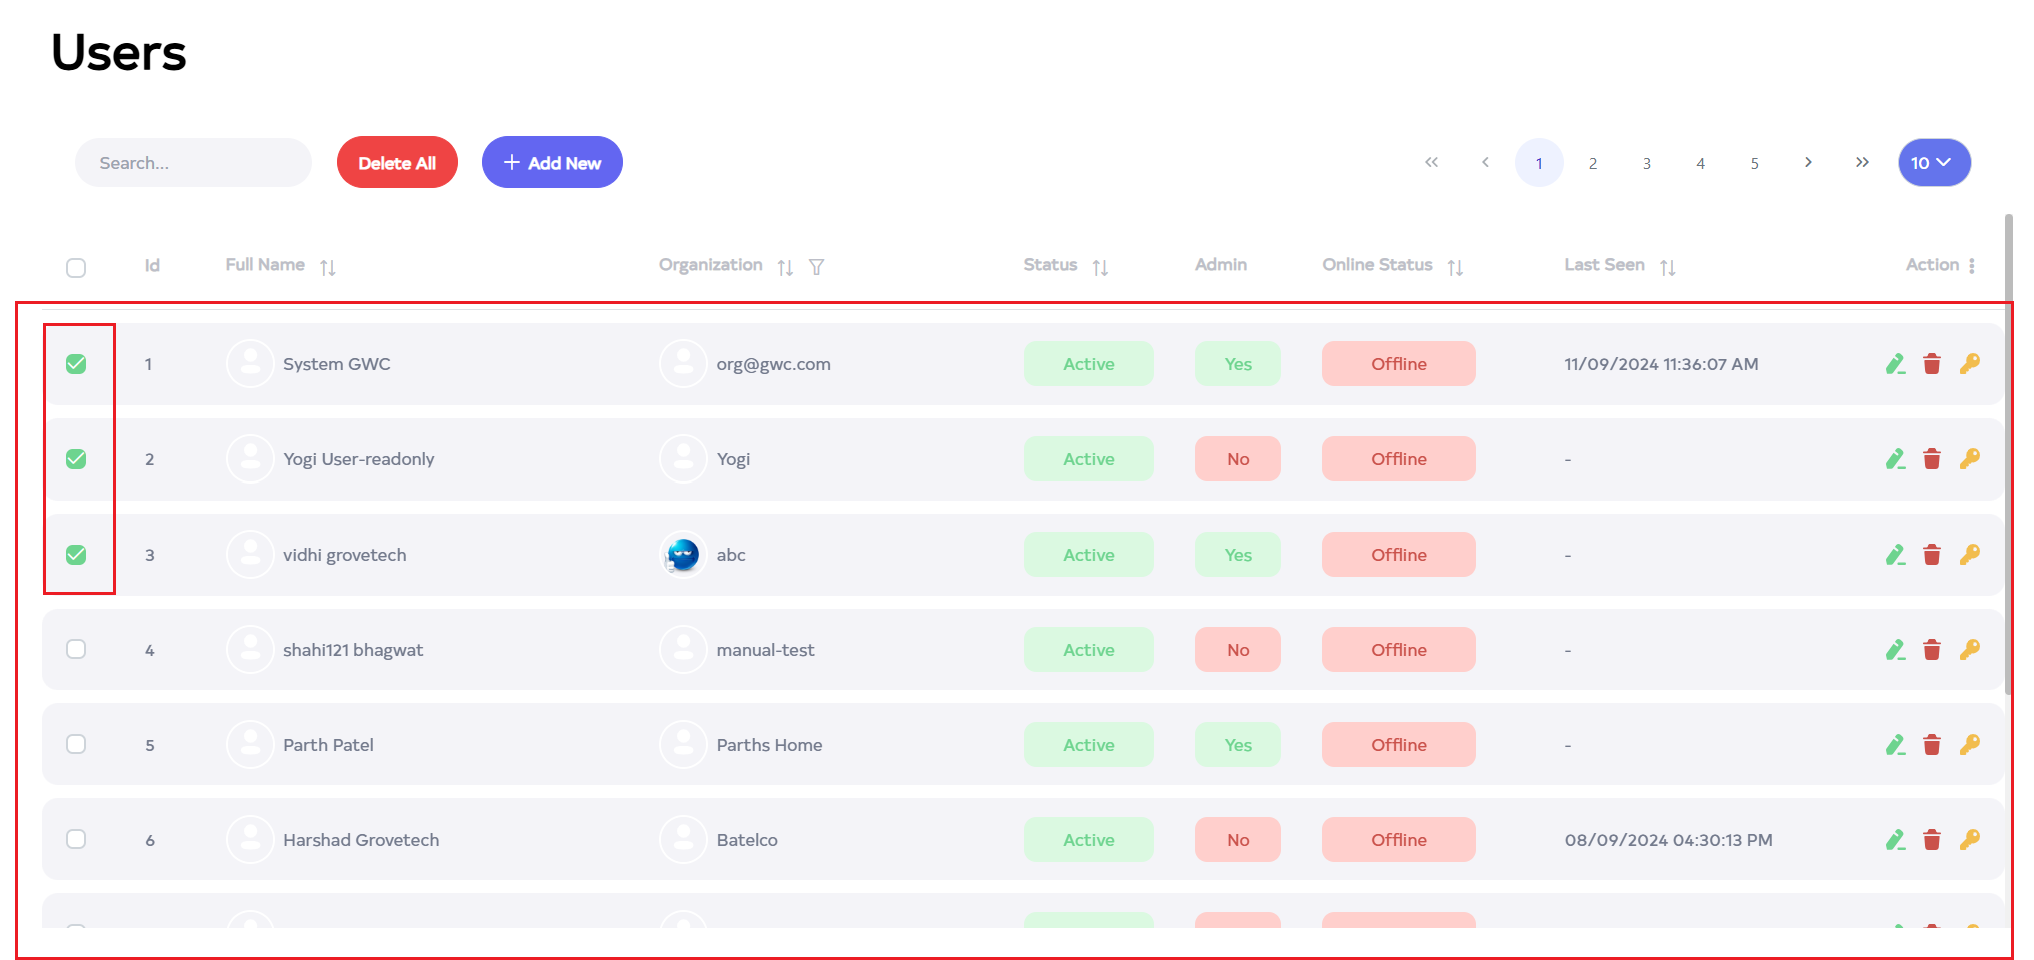The image size is (2034, 960).
Task: Sort by Last Seen column arrows
Action: [x=1667, y=267]
